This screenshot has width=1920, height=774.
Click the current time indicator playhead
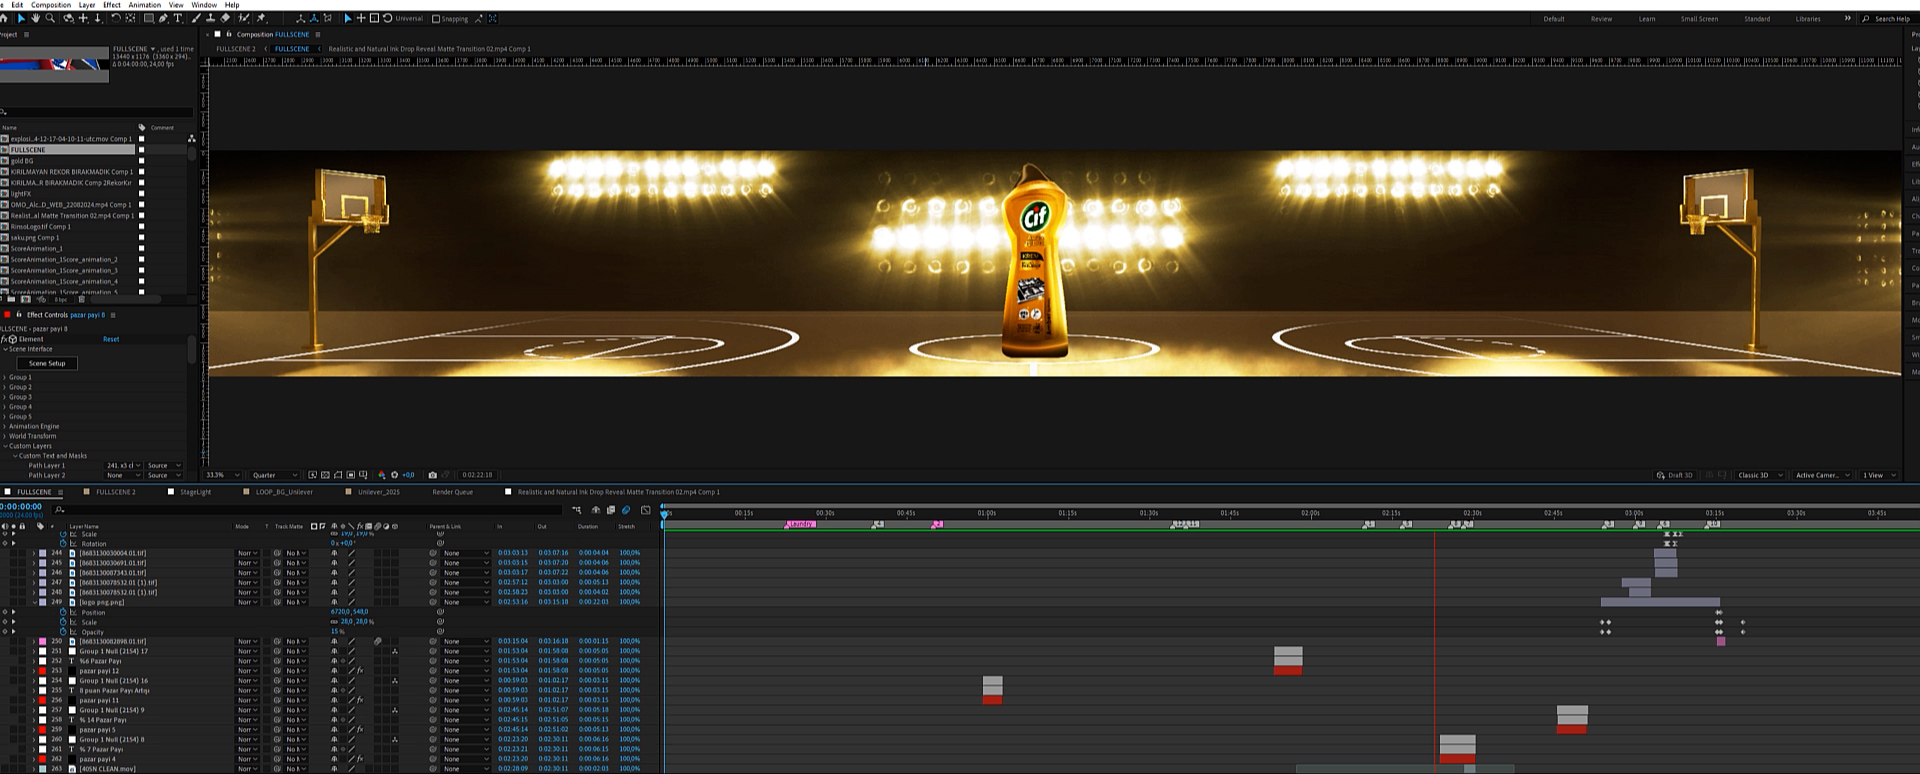tap(664, 513)
